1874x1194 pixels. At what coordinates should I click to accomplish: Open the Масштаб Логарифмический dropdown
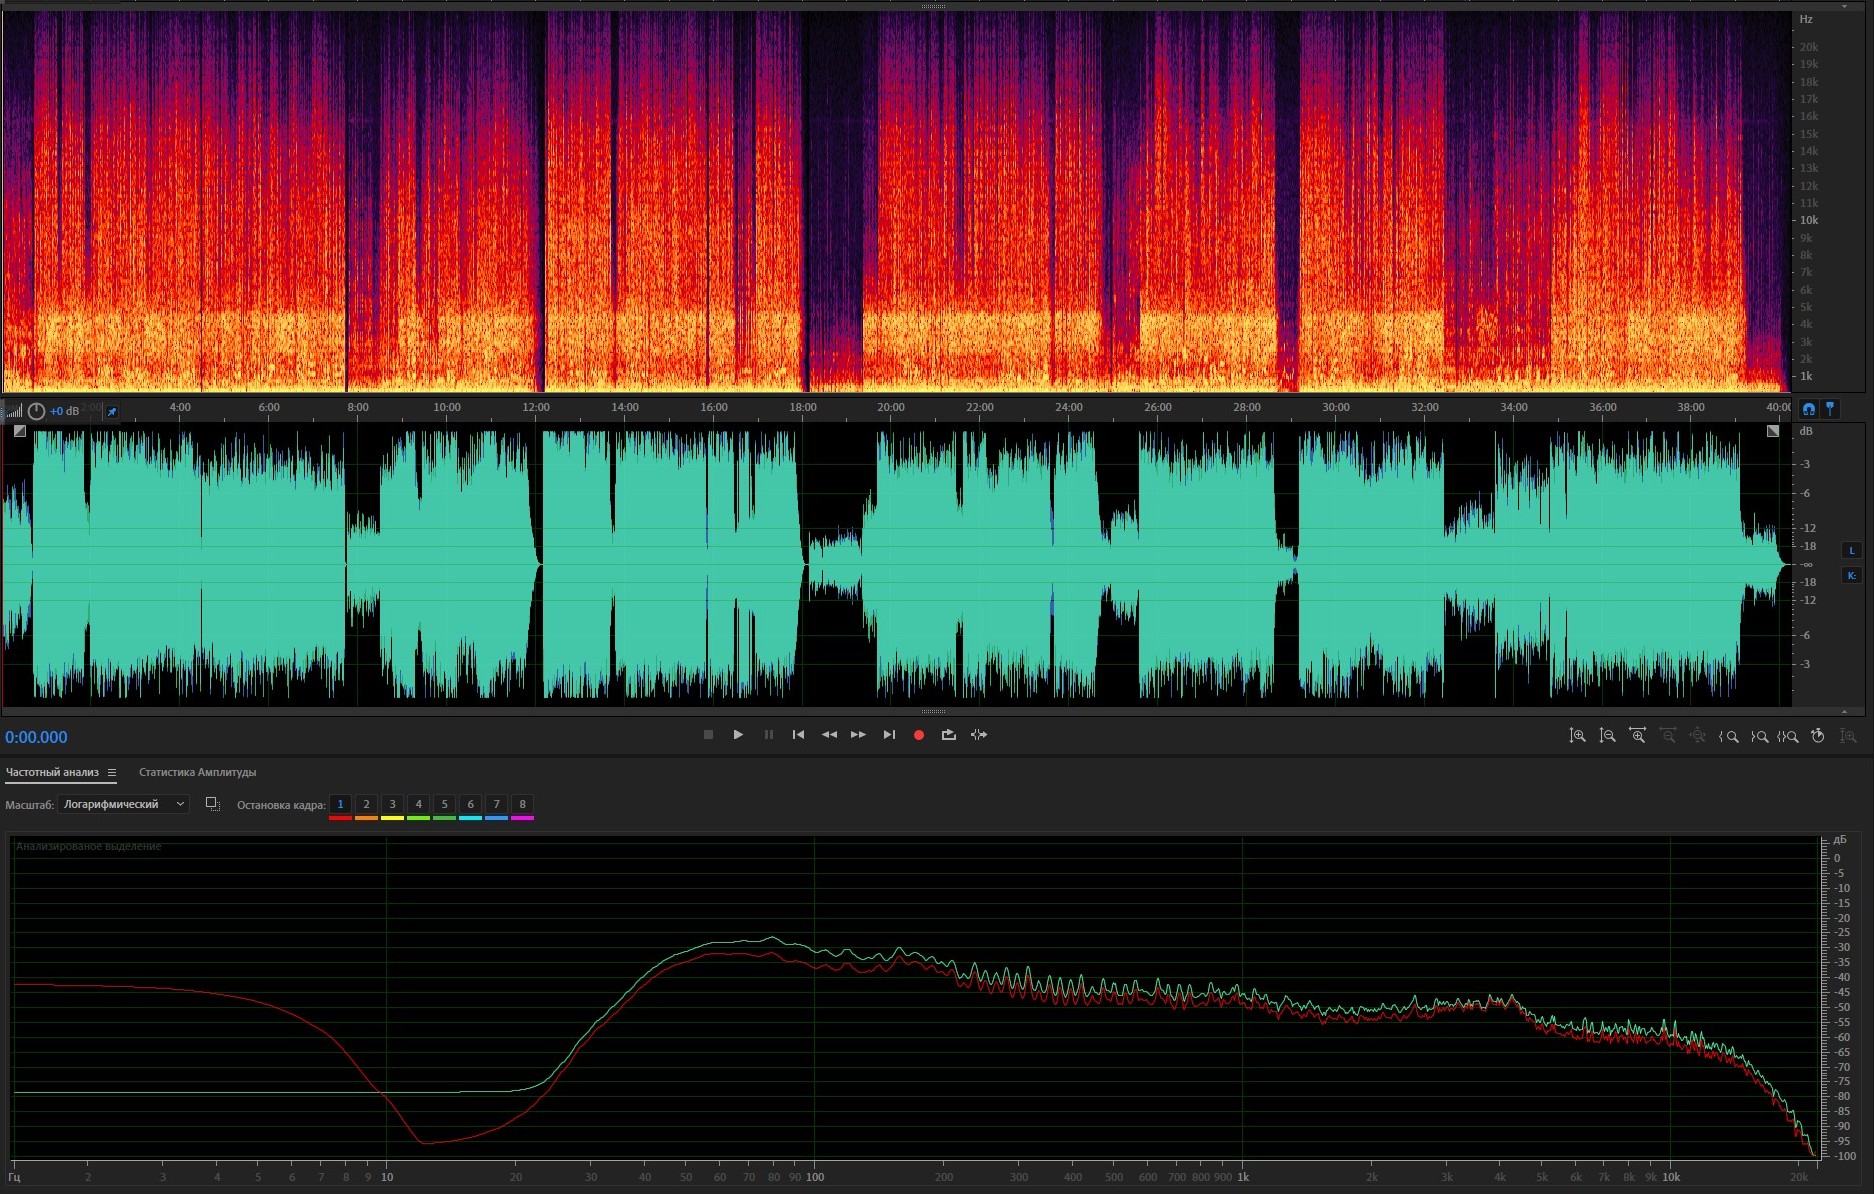click(x=123, y=804)
